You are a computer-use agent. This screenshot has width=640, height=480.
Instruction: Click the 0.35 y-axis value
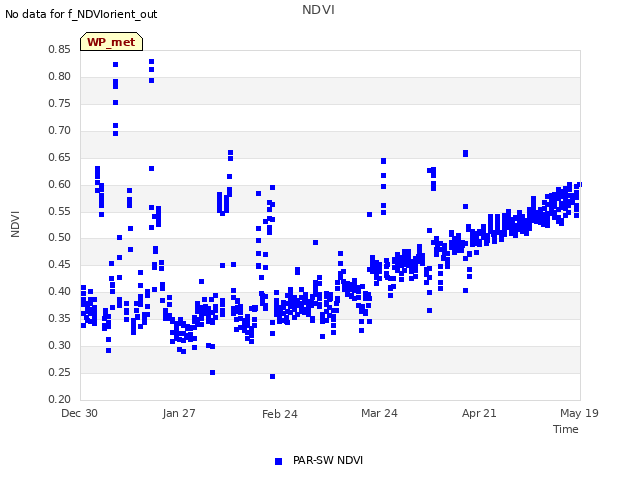click(60, 318)
